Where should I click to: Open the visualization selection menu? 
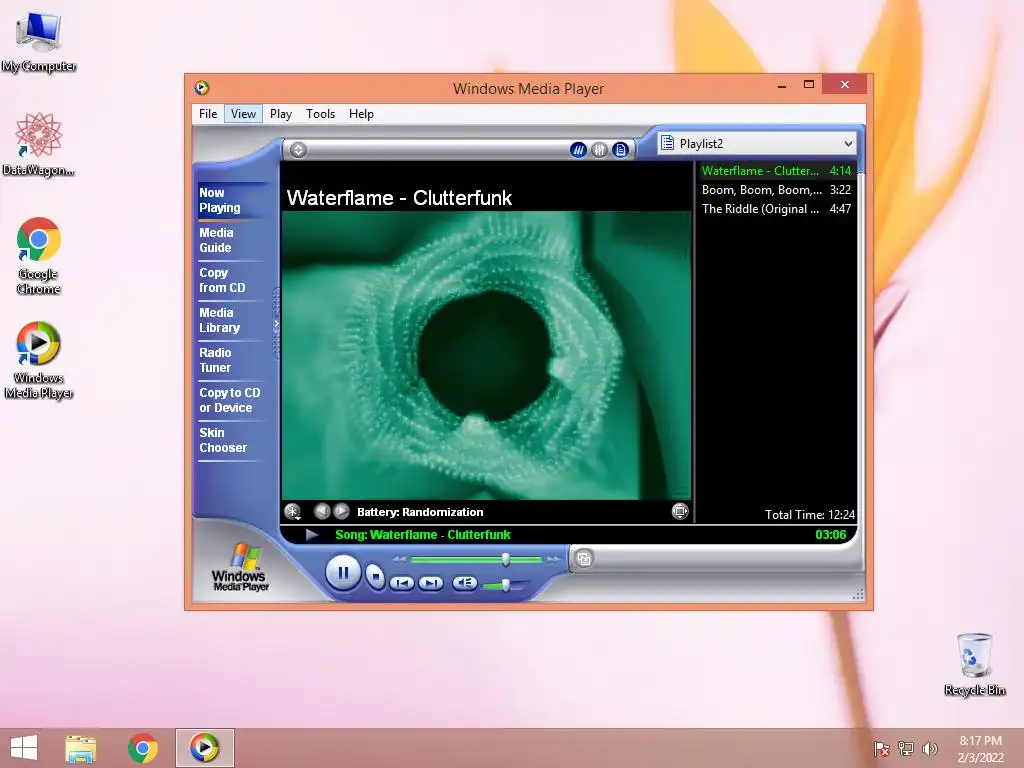[x=293, y=511]
